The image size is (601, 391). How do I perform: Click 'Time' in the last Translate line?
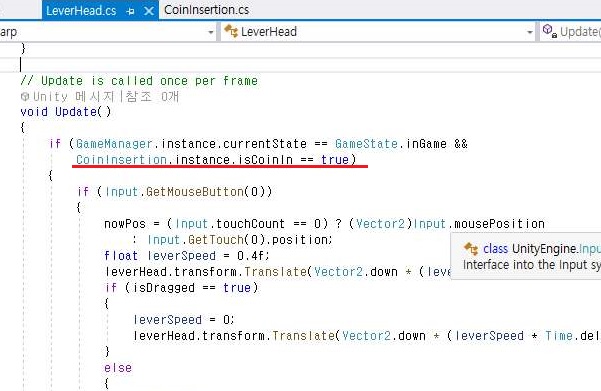(x=559, y=336)
